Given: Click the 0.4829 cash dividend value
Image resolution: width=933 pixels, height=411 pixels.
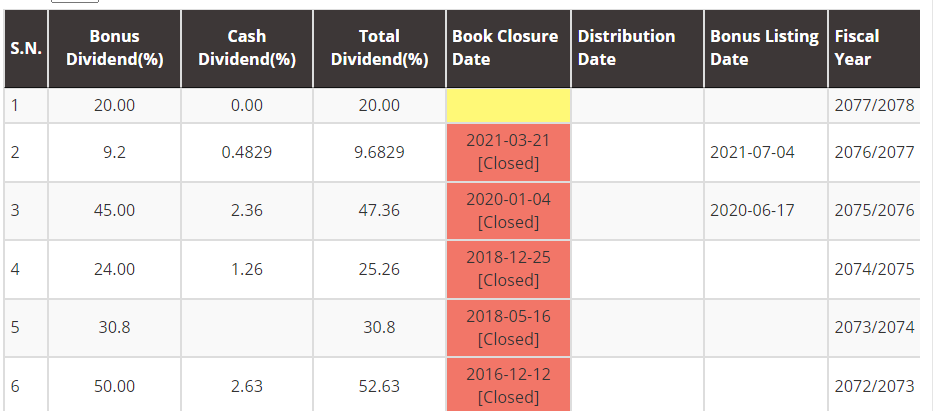Looking at the screenshot, I should (x=247, y=152).
